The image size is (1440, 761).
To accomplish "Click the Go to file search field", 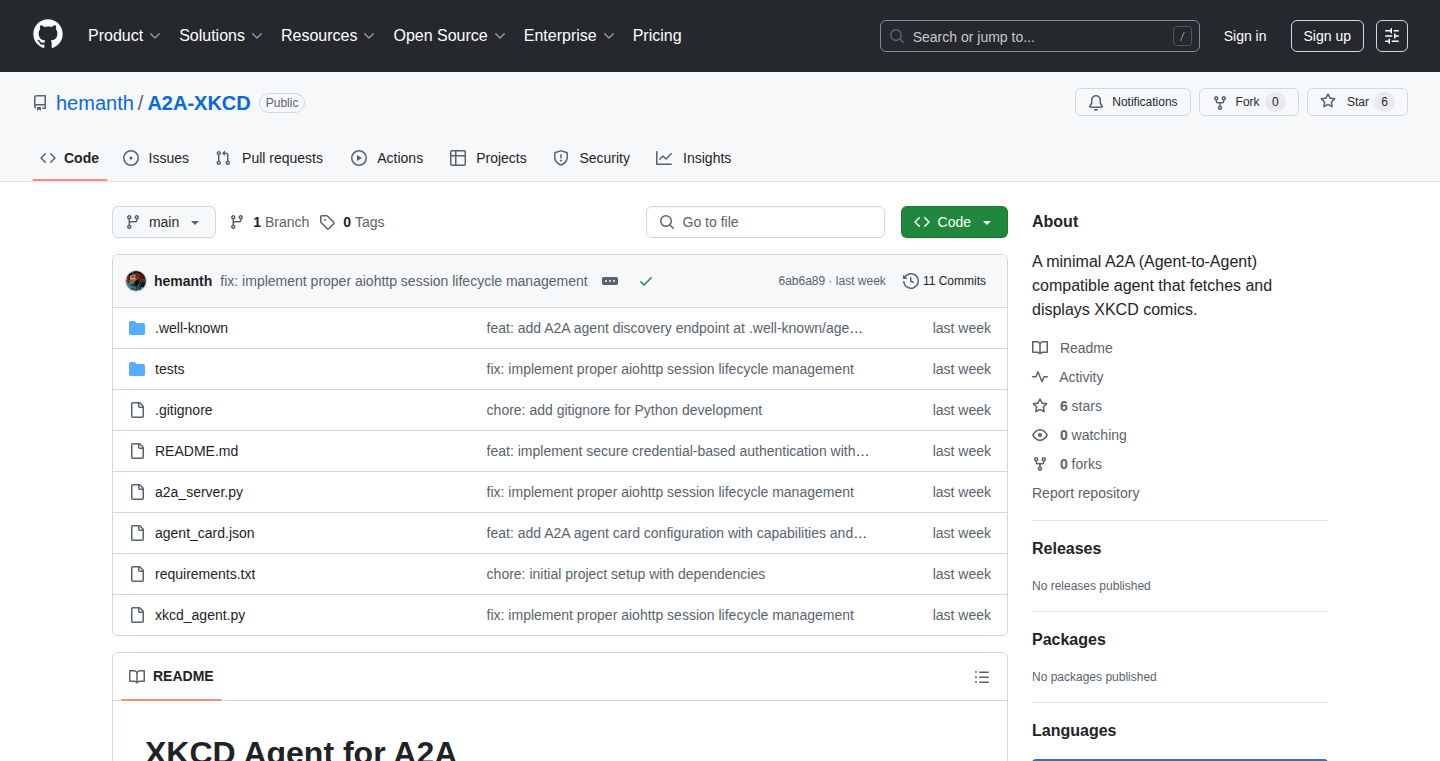I will [765, 222].
